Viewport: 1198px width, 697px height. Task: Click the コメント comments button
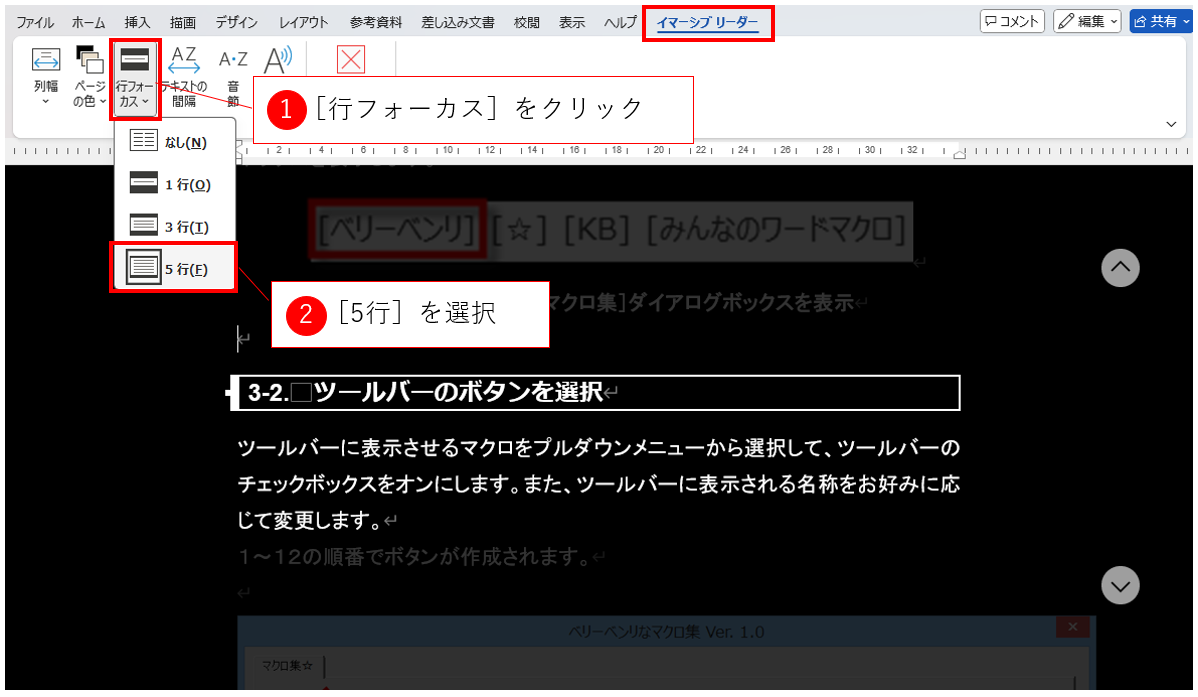pos(1012,21)
